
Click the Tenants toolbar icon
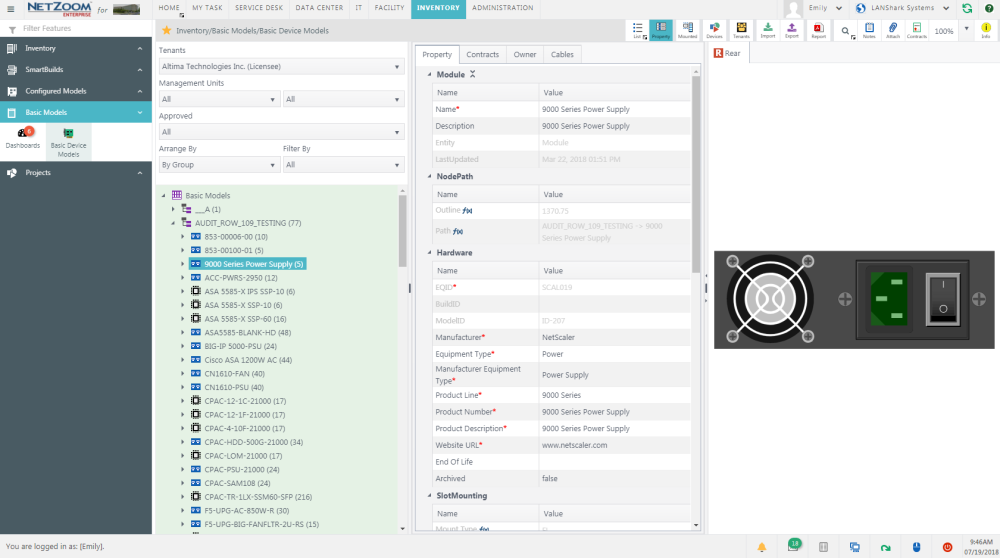(x=741, y=30)
